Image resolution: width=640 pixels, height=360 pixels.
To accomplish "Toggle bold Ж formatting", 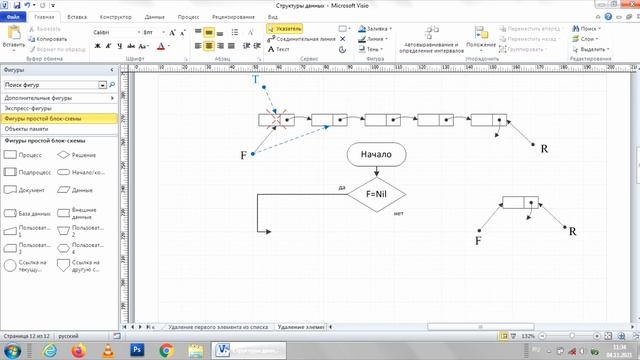I will coord(97,46).
